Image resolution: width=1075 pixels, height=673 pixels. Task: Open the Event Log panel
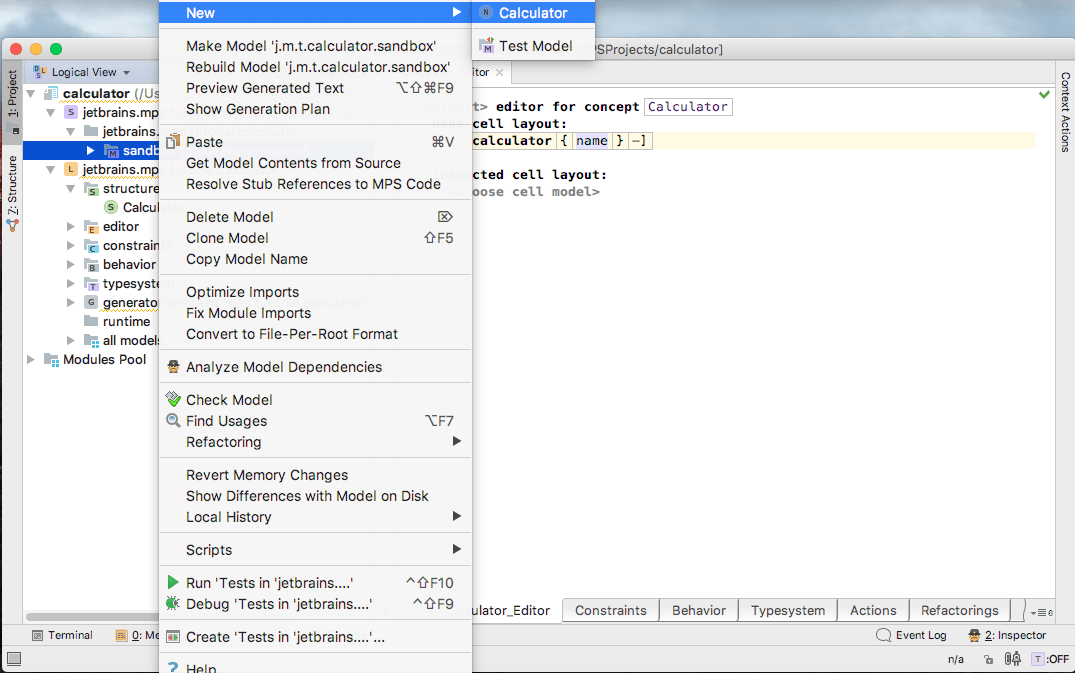coord(911,635)
